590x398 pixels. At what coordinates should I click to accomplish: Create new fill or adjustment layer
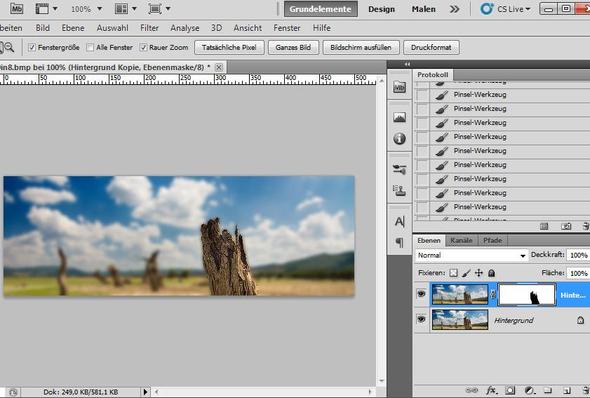click(529, 390)
